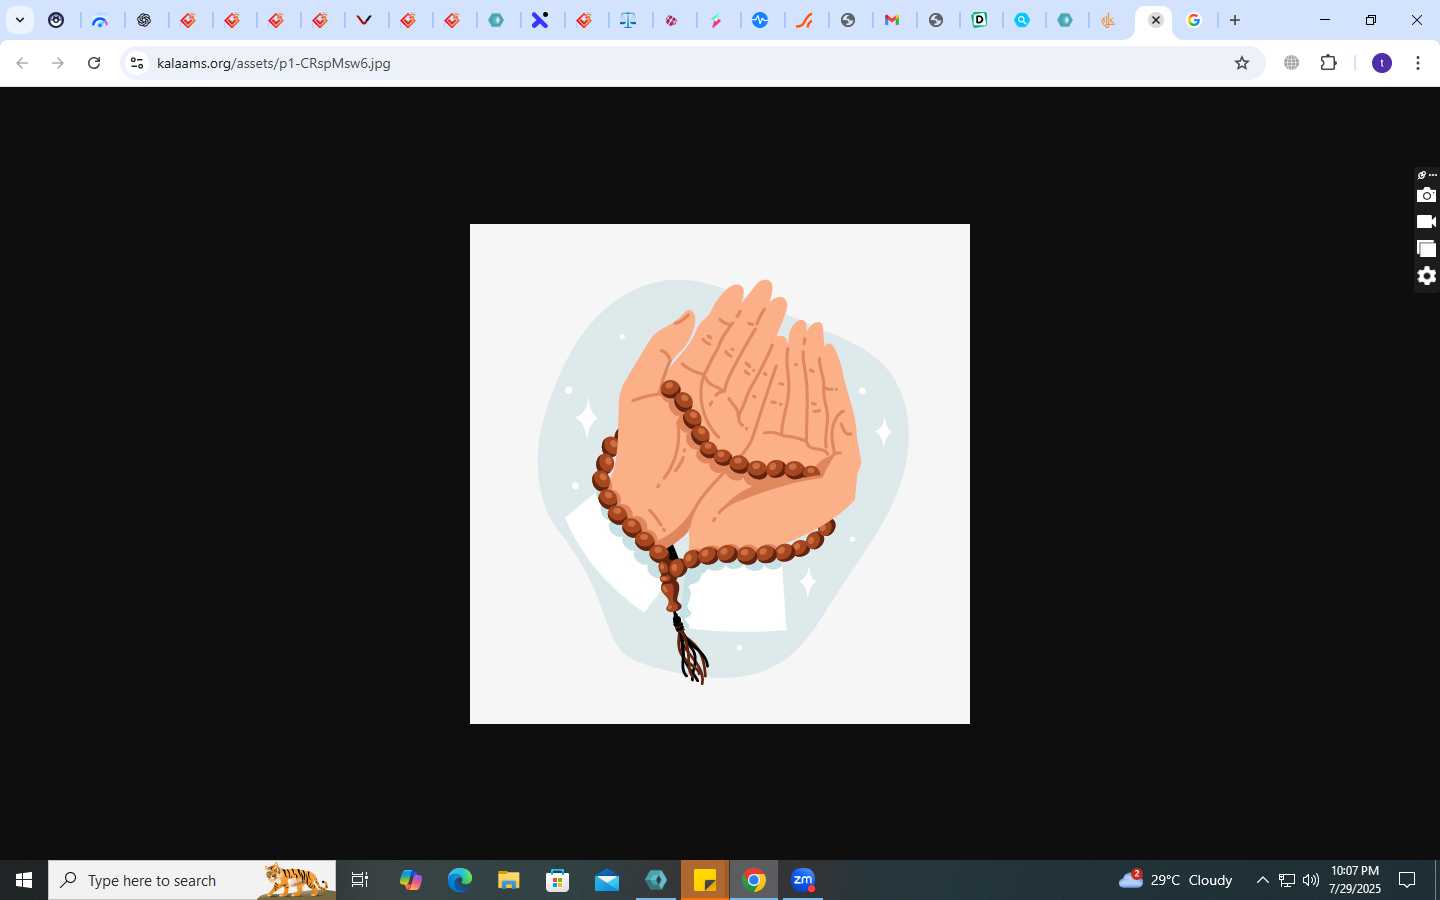Click the Type here to search box
Image resolution: width=1440 pixels, height=900 pixels.
pos(192,880)
